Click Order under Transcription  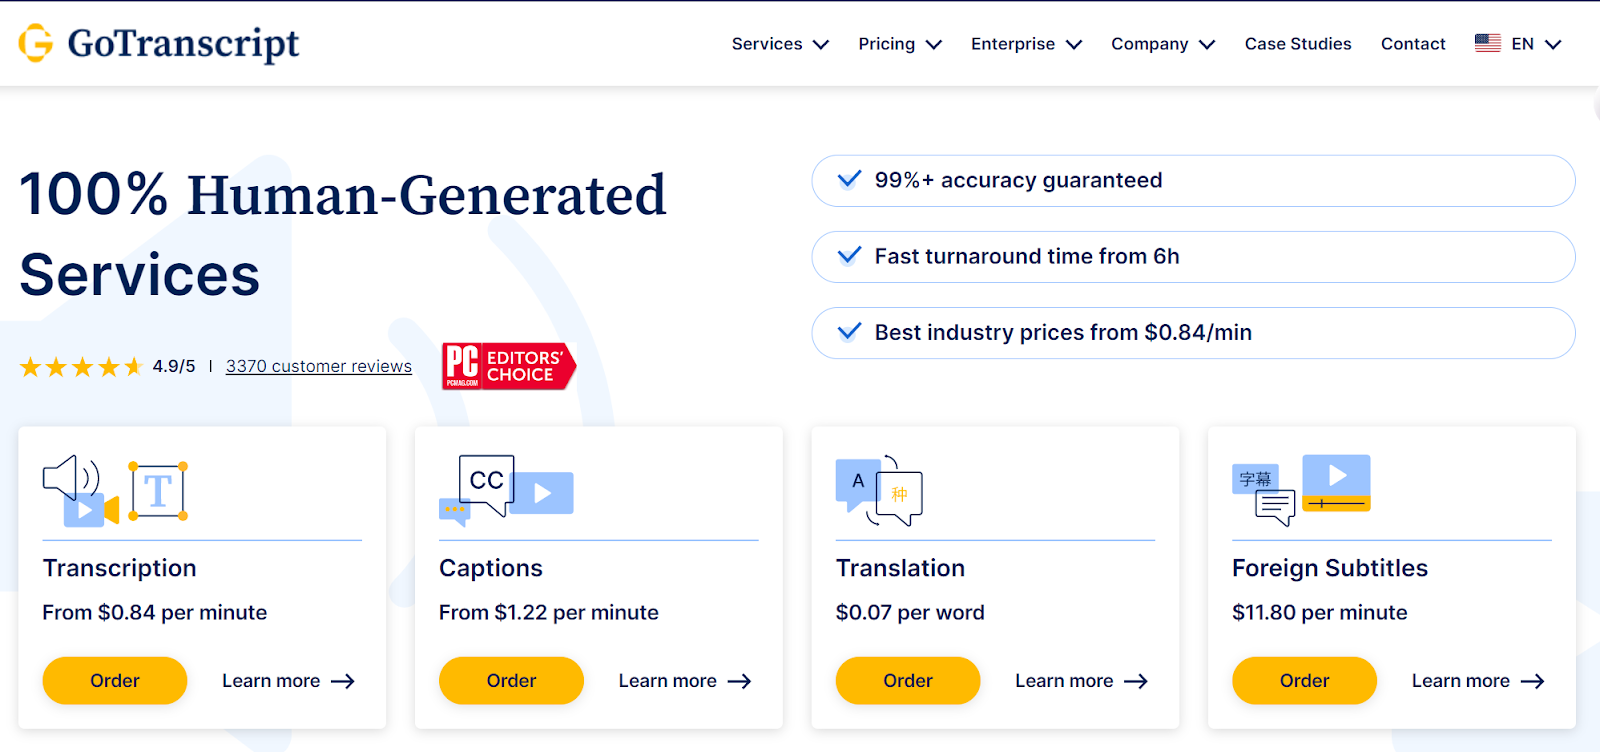114,680
